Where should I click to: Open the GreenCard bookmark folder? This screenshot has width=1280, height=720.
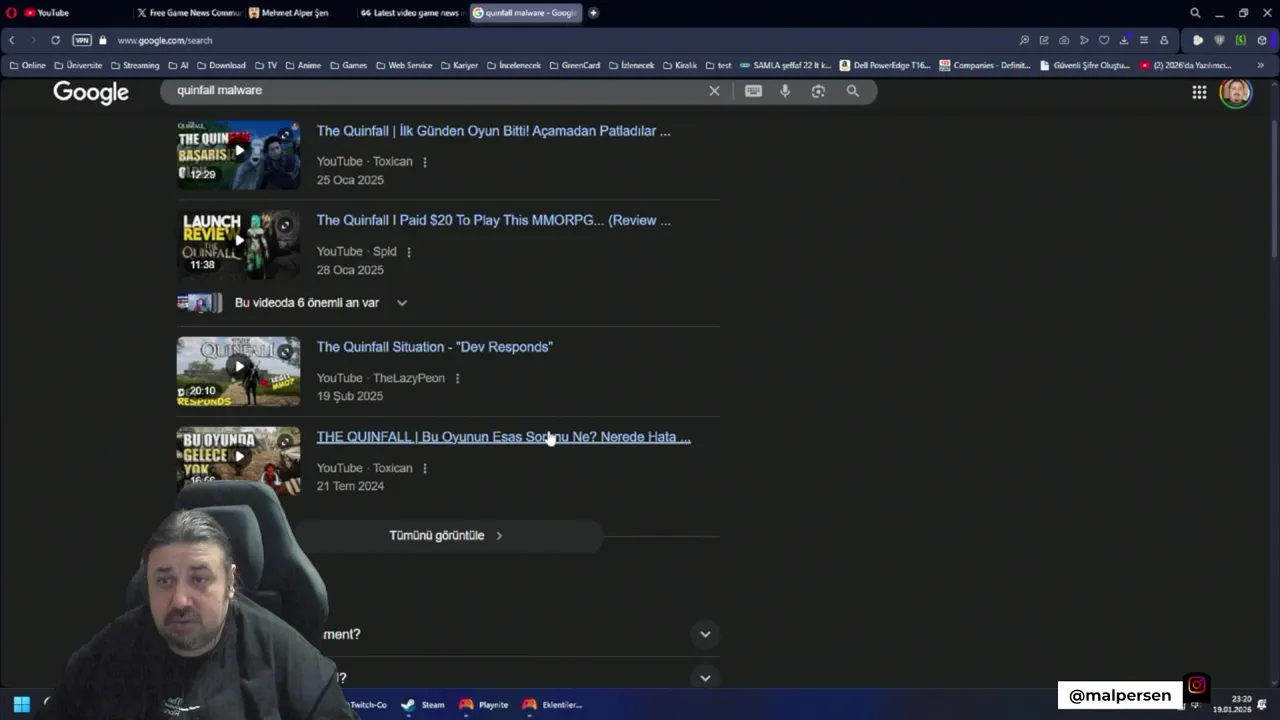575,65
